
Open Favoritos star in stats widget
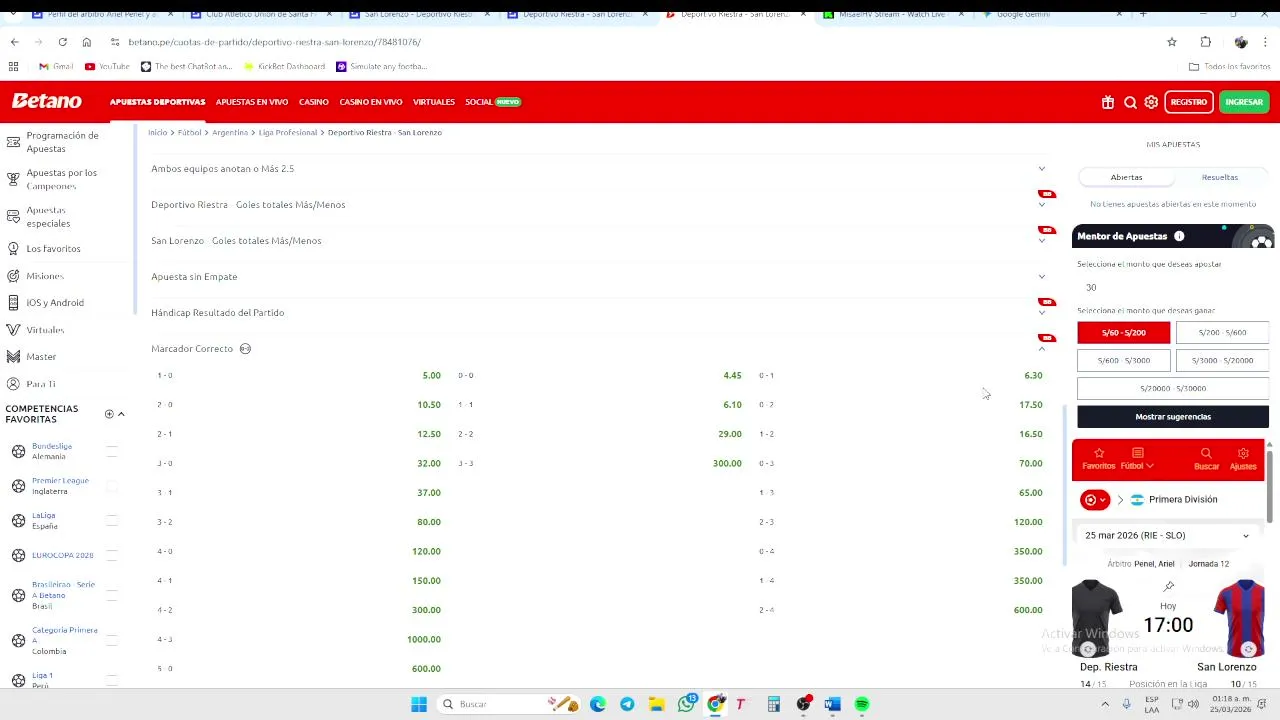click(1098, 453)
